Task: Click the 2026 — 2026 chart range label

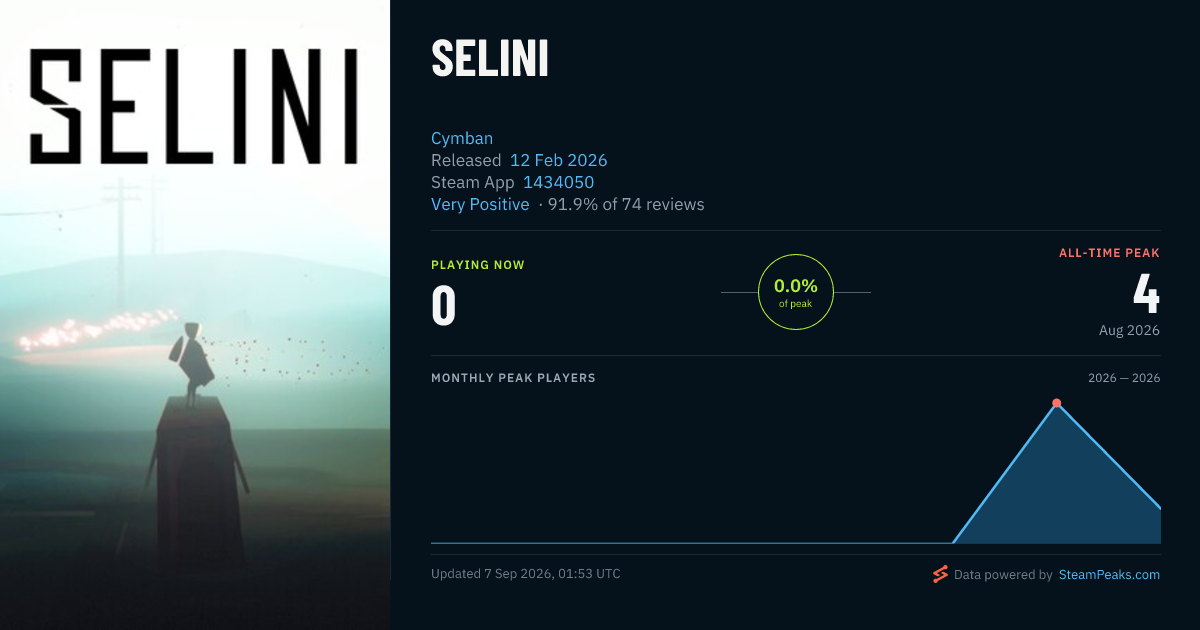Action: (1124, 378)
